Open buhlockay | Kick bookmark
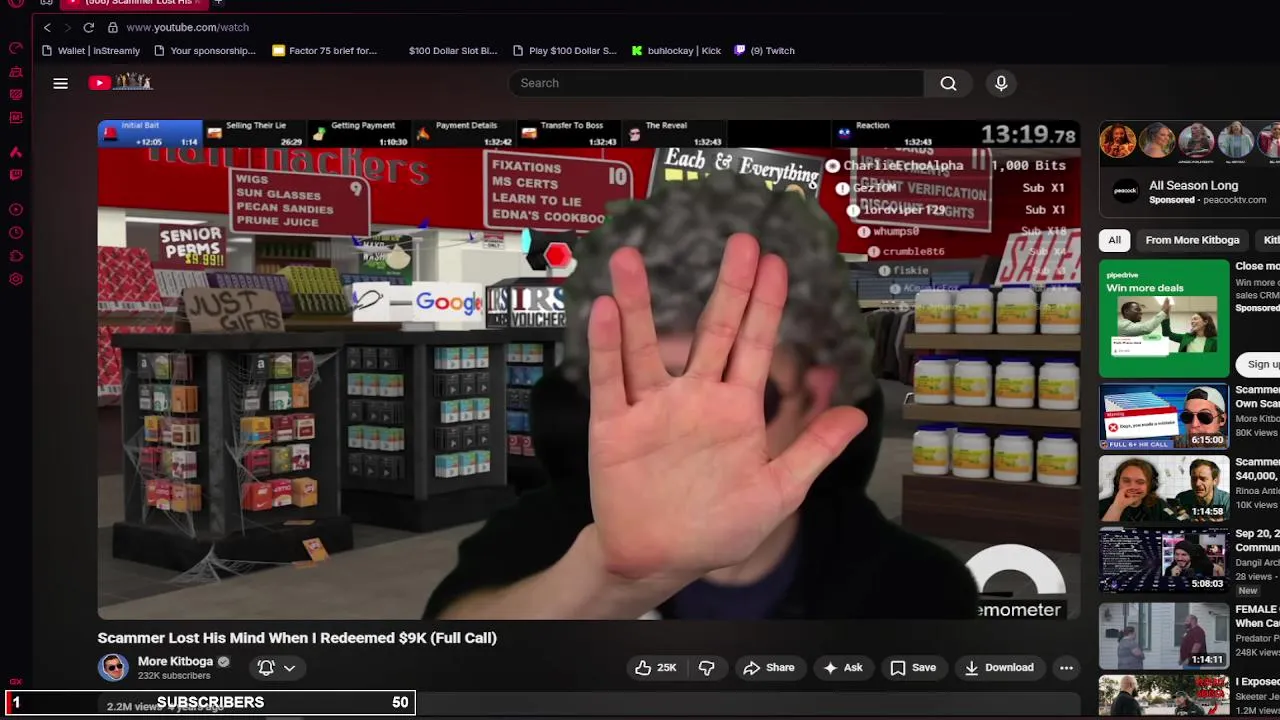The image size is (1280, 720). tap(676, 50)
